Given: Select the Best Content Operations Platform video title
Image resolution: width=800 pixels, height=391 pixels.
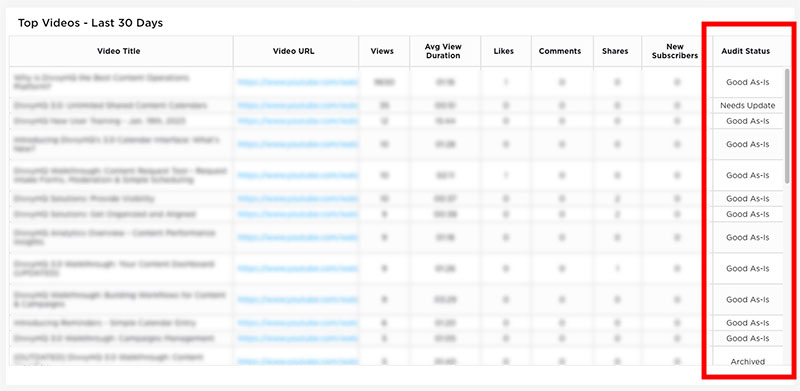Looking at the screenshot, I should click(102, 82).
